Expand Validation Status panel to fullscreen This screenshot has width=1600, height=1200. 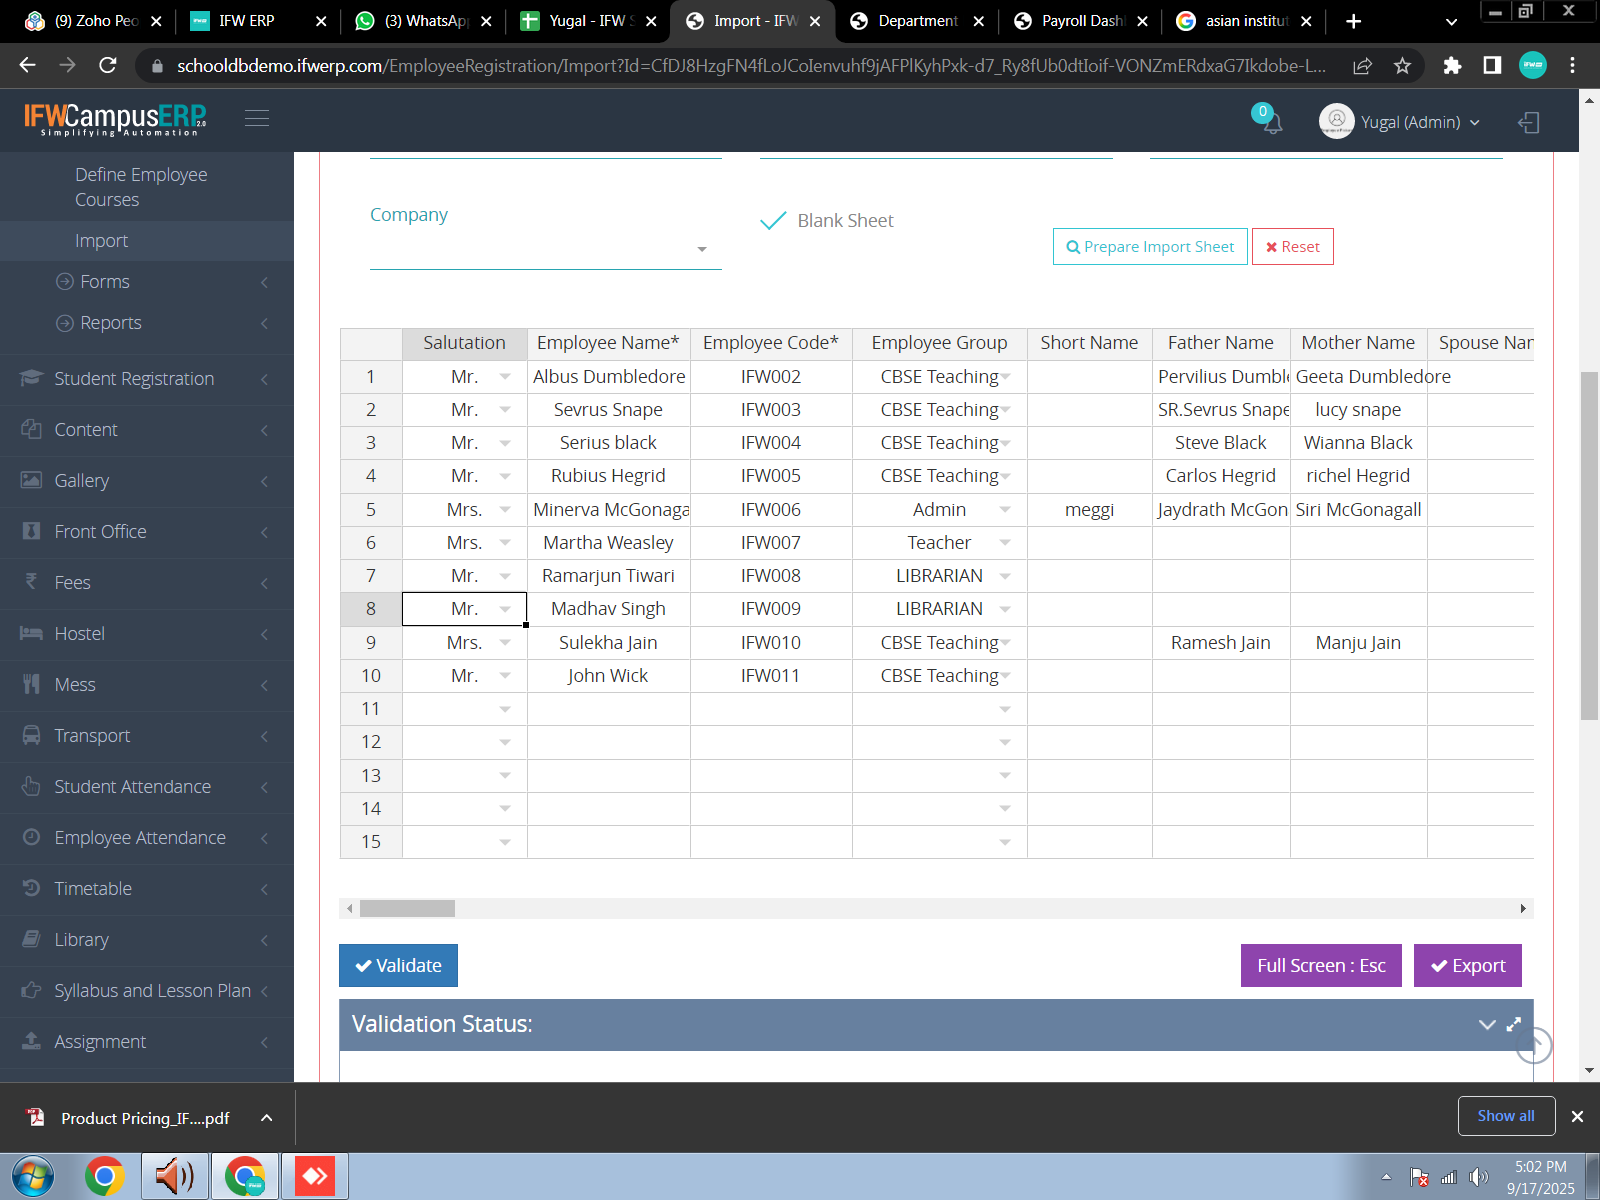coord(1514,1024)
